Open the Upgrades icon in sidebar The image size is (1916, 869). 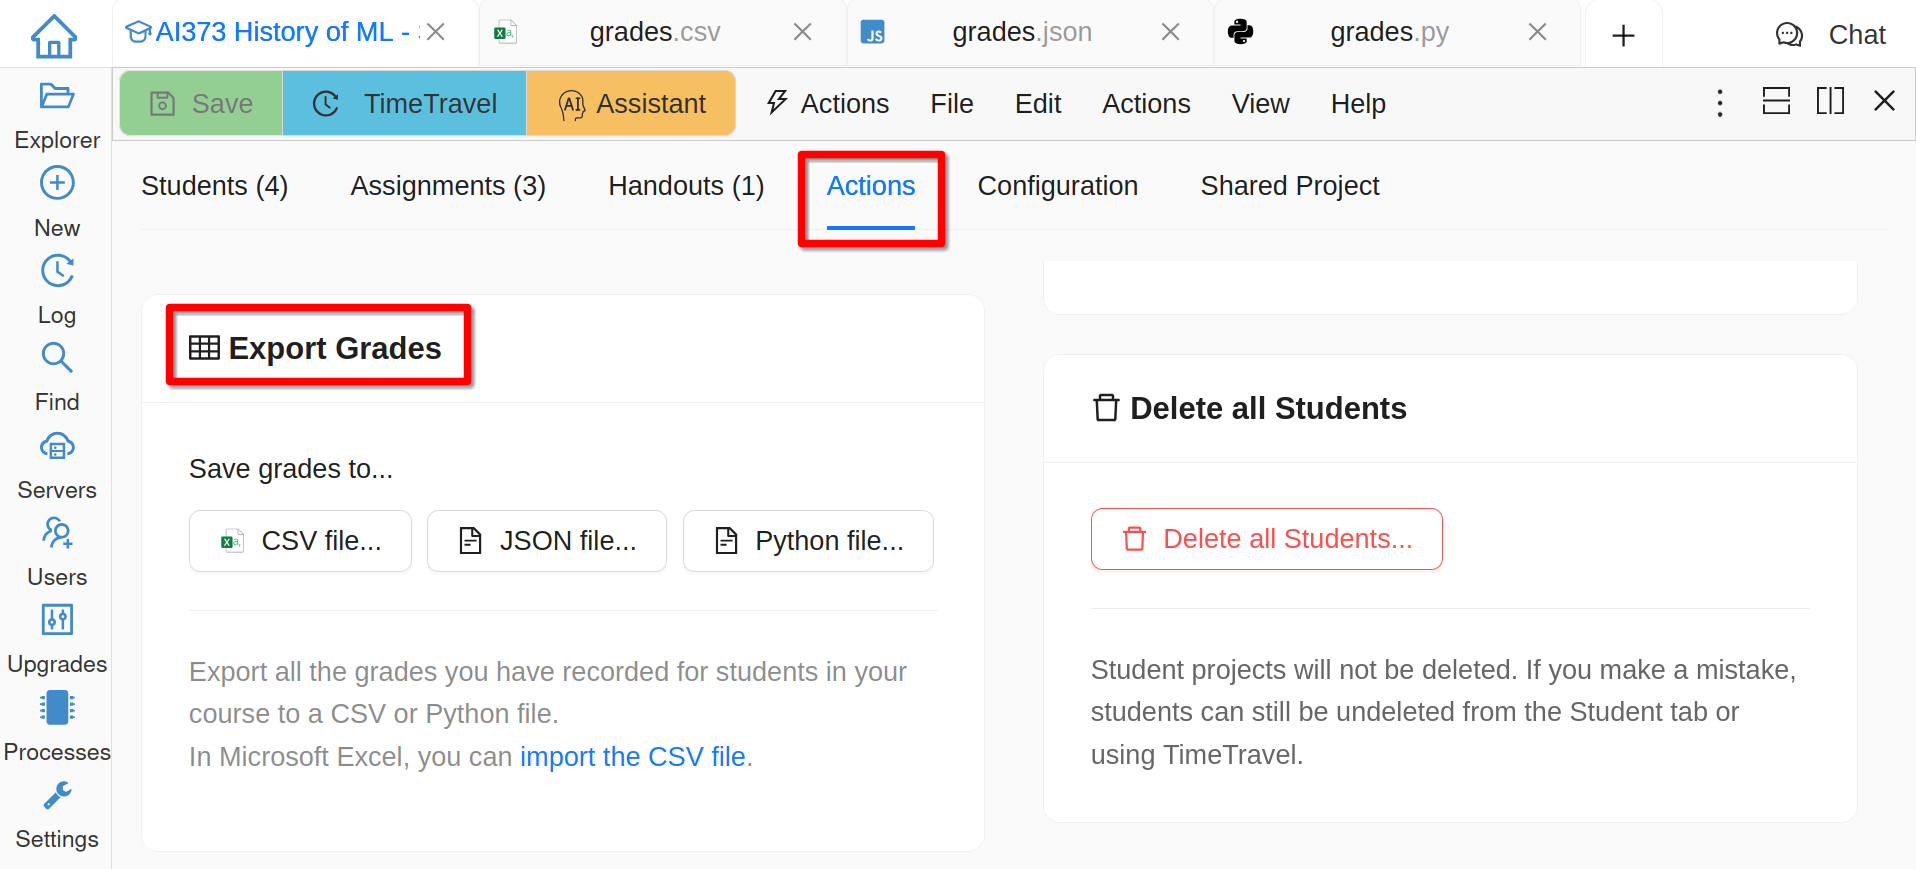(x=56, y=620)
